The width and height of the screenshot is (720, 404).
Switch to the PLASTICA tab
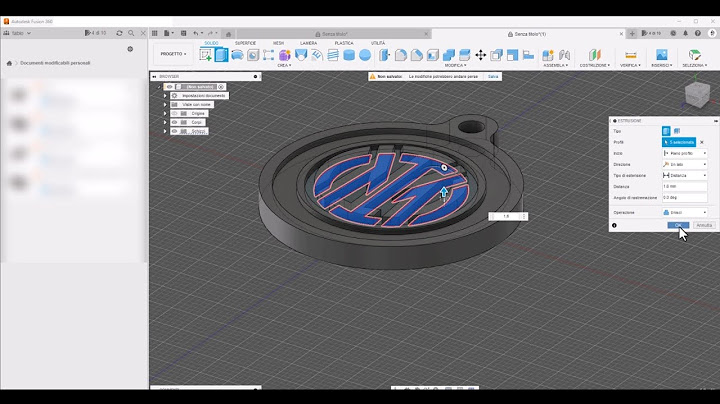point(344,43)
